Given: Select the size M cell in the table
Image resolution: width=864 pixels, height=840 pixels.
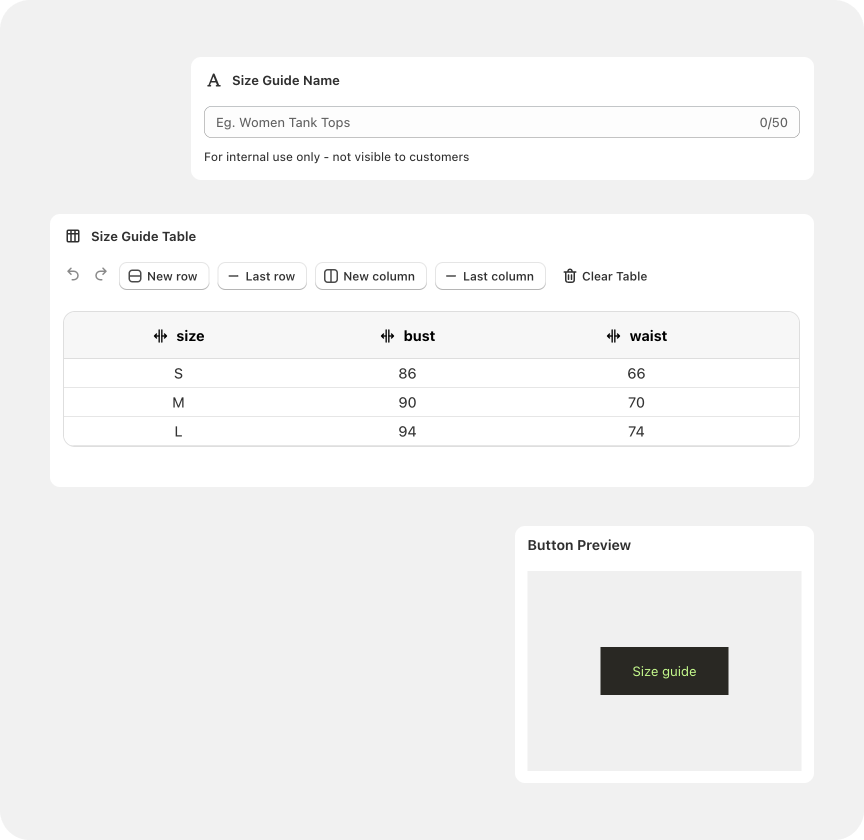Looking at the screenshot, I should click(178, 402).
